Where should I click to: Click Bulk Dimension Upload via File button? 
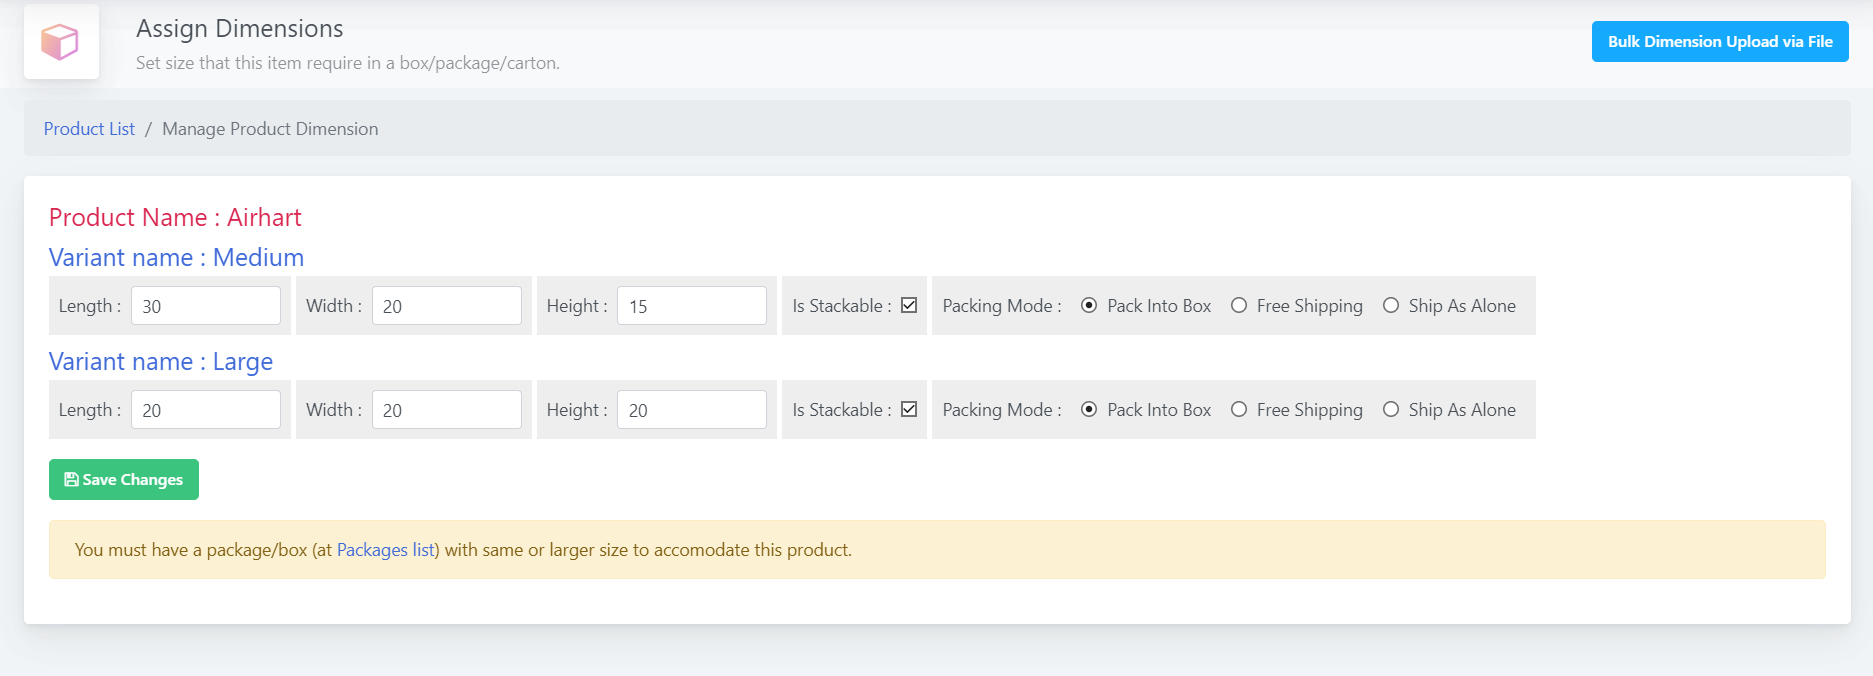pyautogui.click(x=1719, y=42)
